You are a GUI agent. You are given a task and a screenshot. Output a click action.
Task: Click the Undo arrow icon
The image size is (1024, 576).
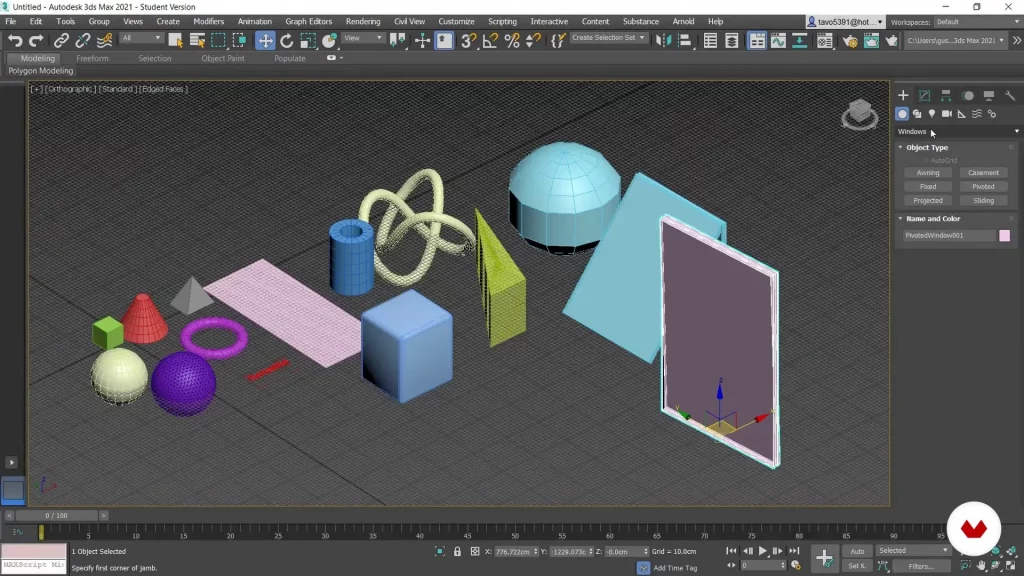pyautogui.click(x=14, y=40)
